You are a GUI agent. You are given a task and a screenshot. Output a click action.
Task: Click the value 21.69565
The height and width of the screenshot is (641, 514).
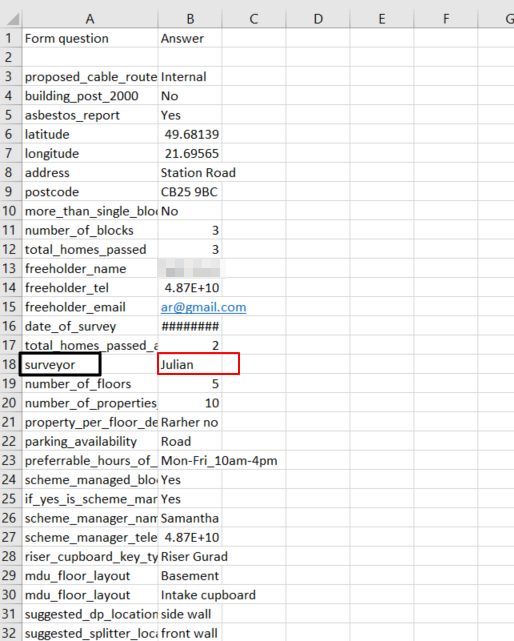click(x=190, y=153)
